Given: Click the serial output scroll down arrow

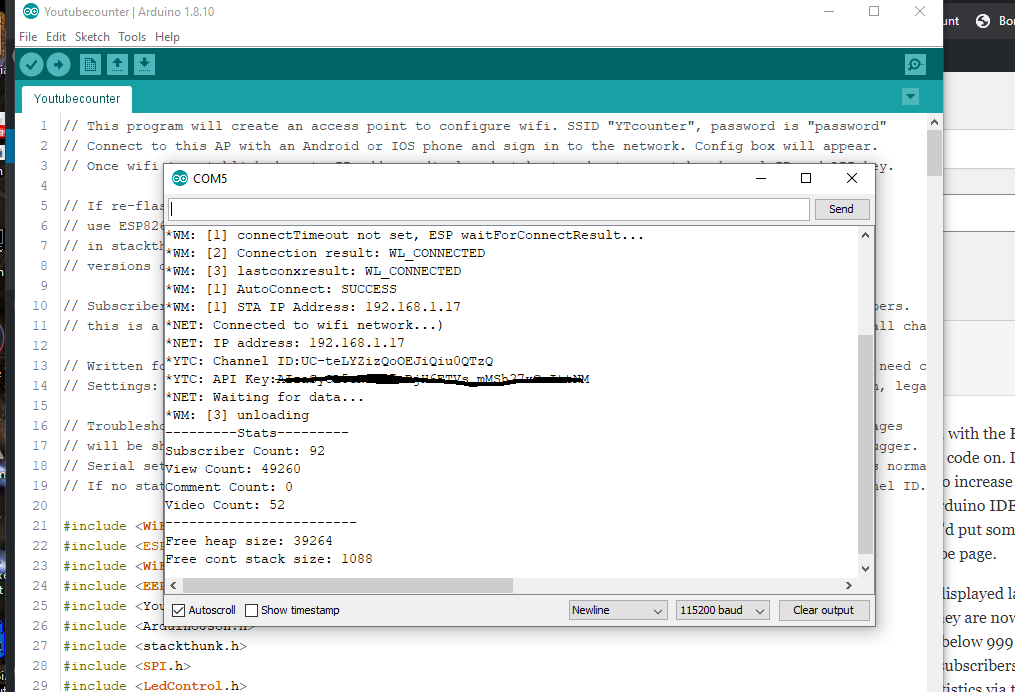Looking at the screenshot, I should pyautogui.click(x=865, y=568).
